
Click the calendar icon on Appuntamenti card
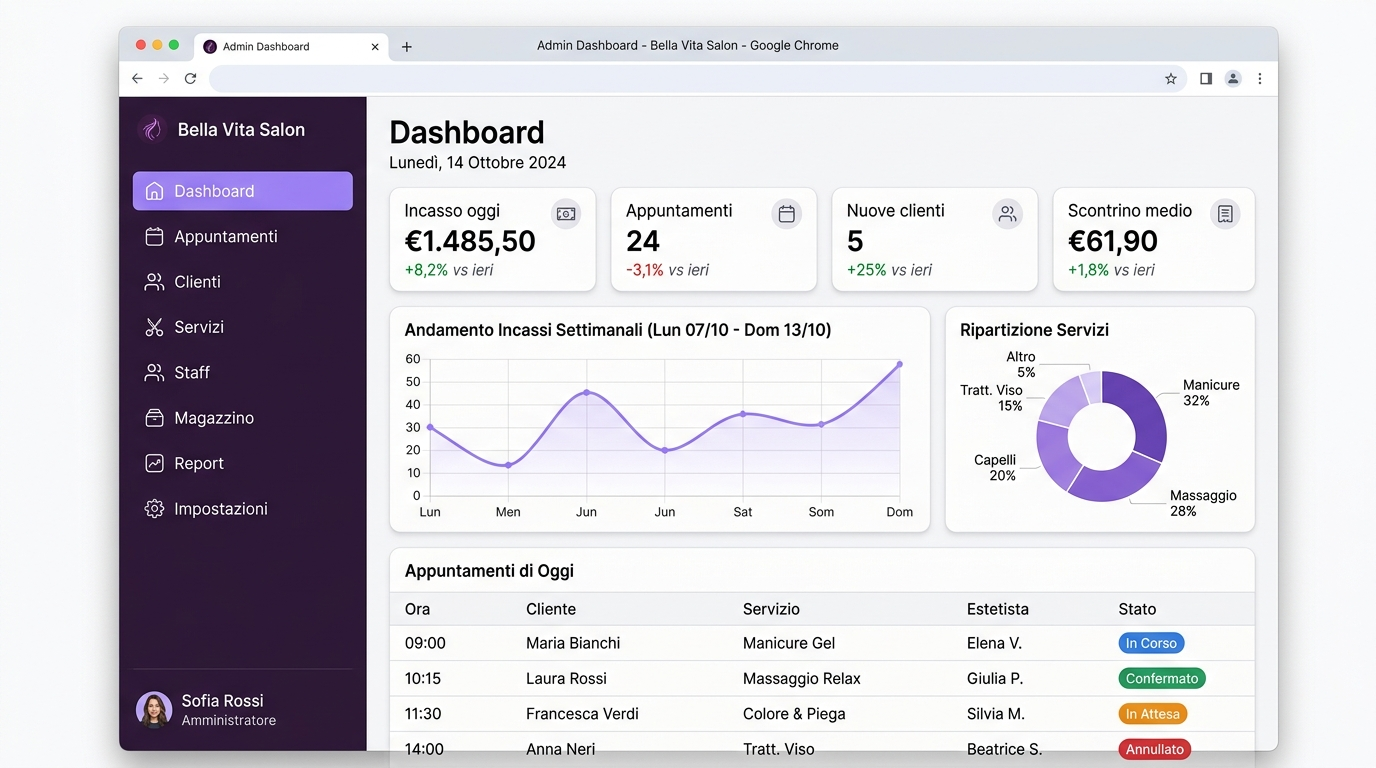coord(787,214)
